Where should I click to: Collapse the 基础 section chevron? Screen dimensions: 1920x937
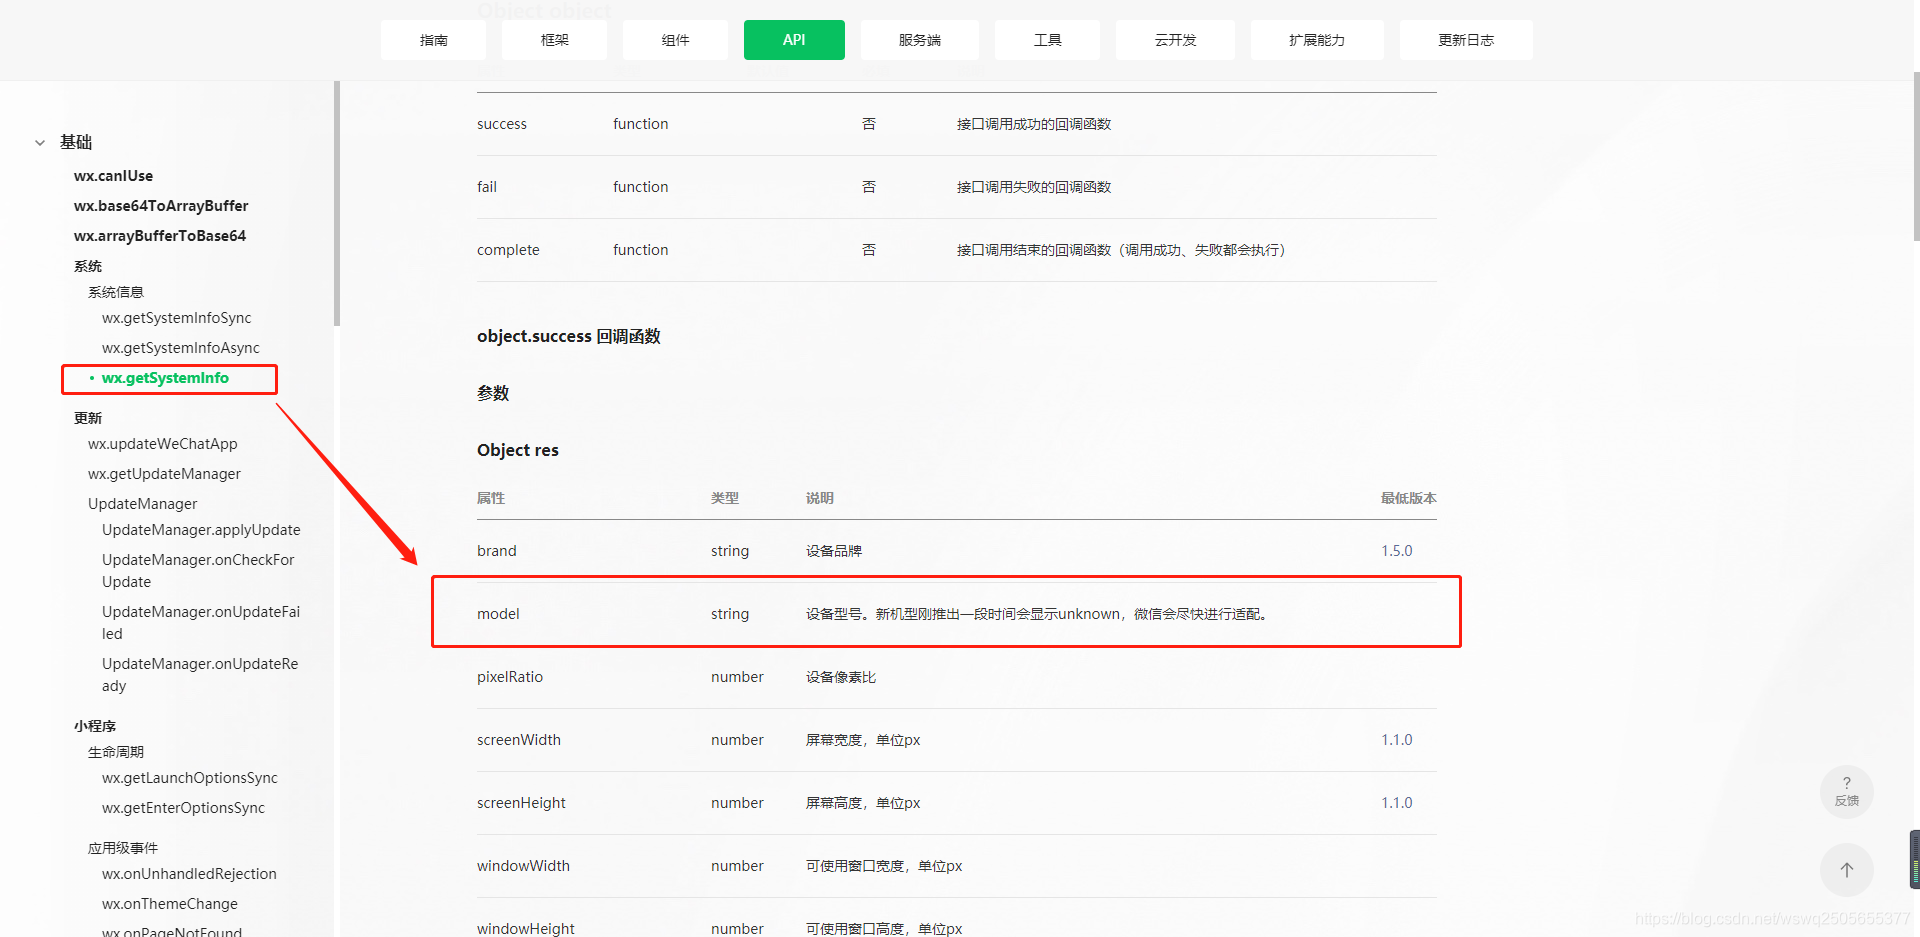pyautogui.click(x=40, y=143)
